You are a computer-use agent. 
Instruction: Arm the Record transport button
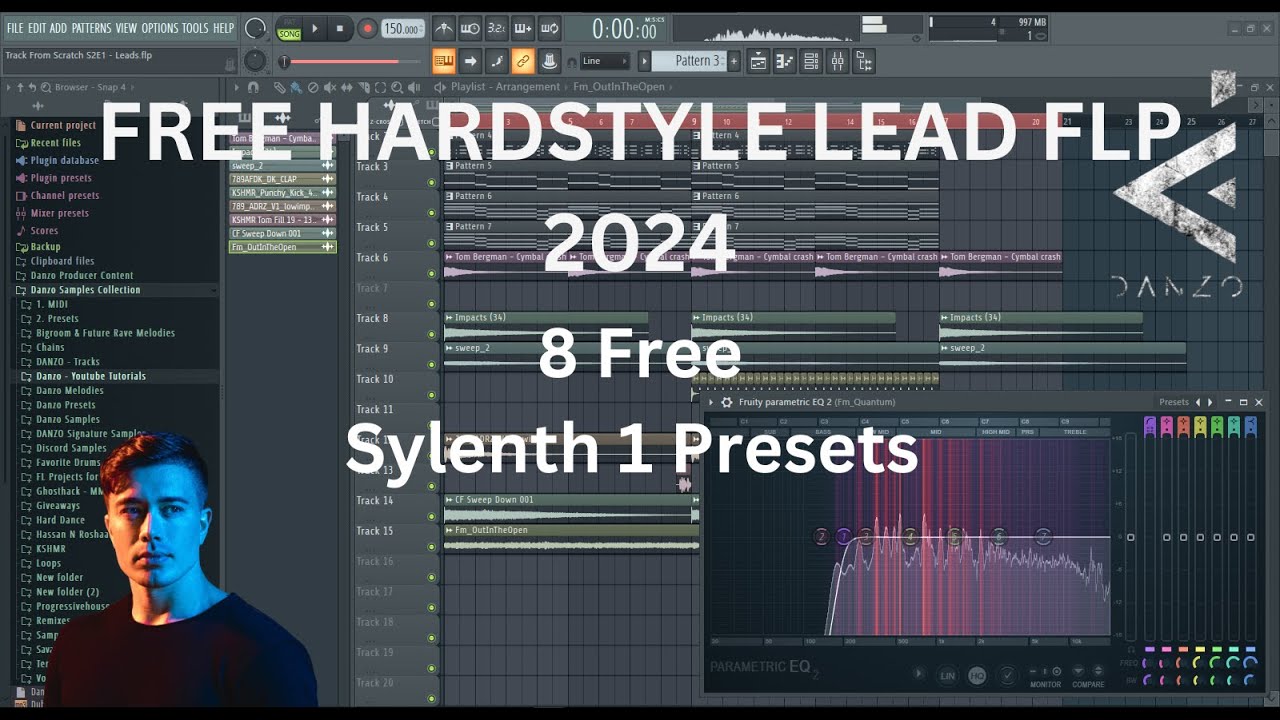[367, 29]
